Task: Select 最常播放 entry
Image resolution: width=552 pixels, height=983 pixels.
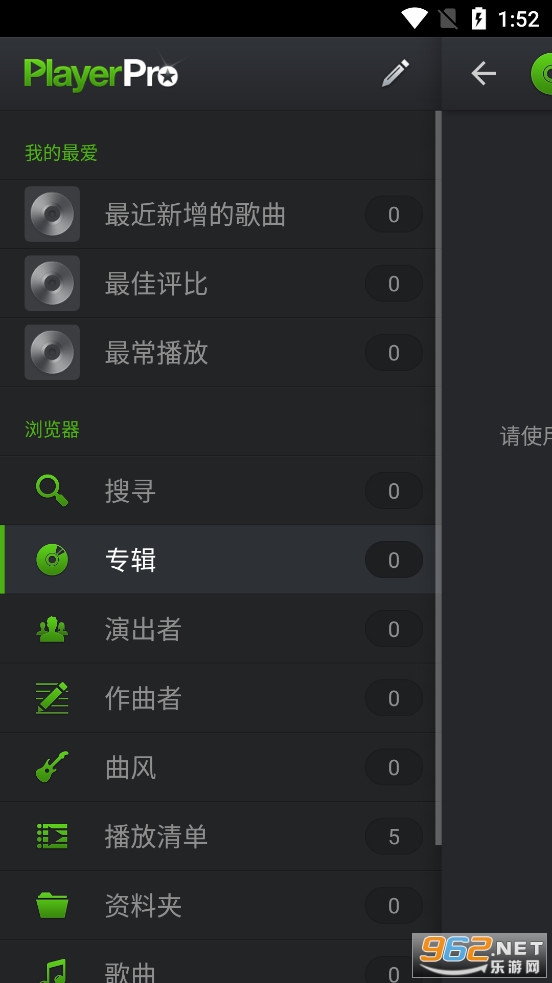Action: tap(217, 352)
